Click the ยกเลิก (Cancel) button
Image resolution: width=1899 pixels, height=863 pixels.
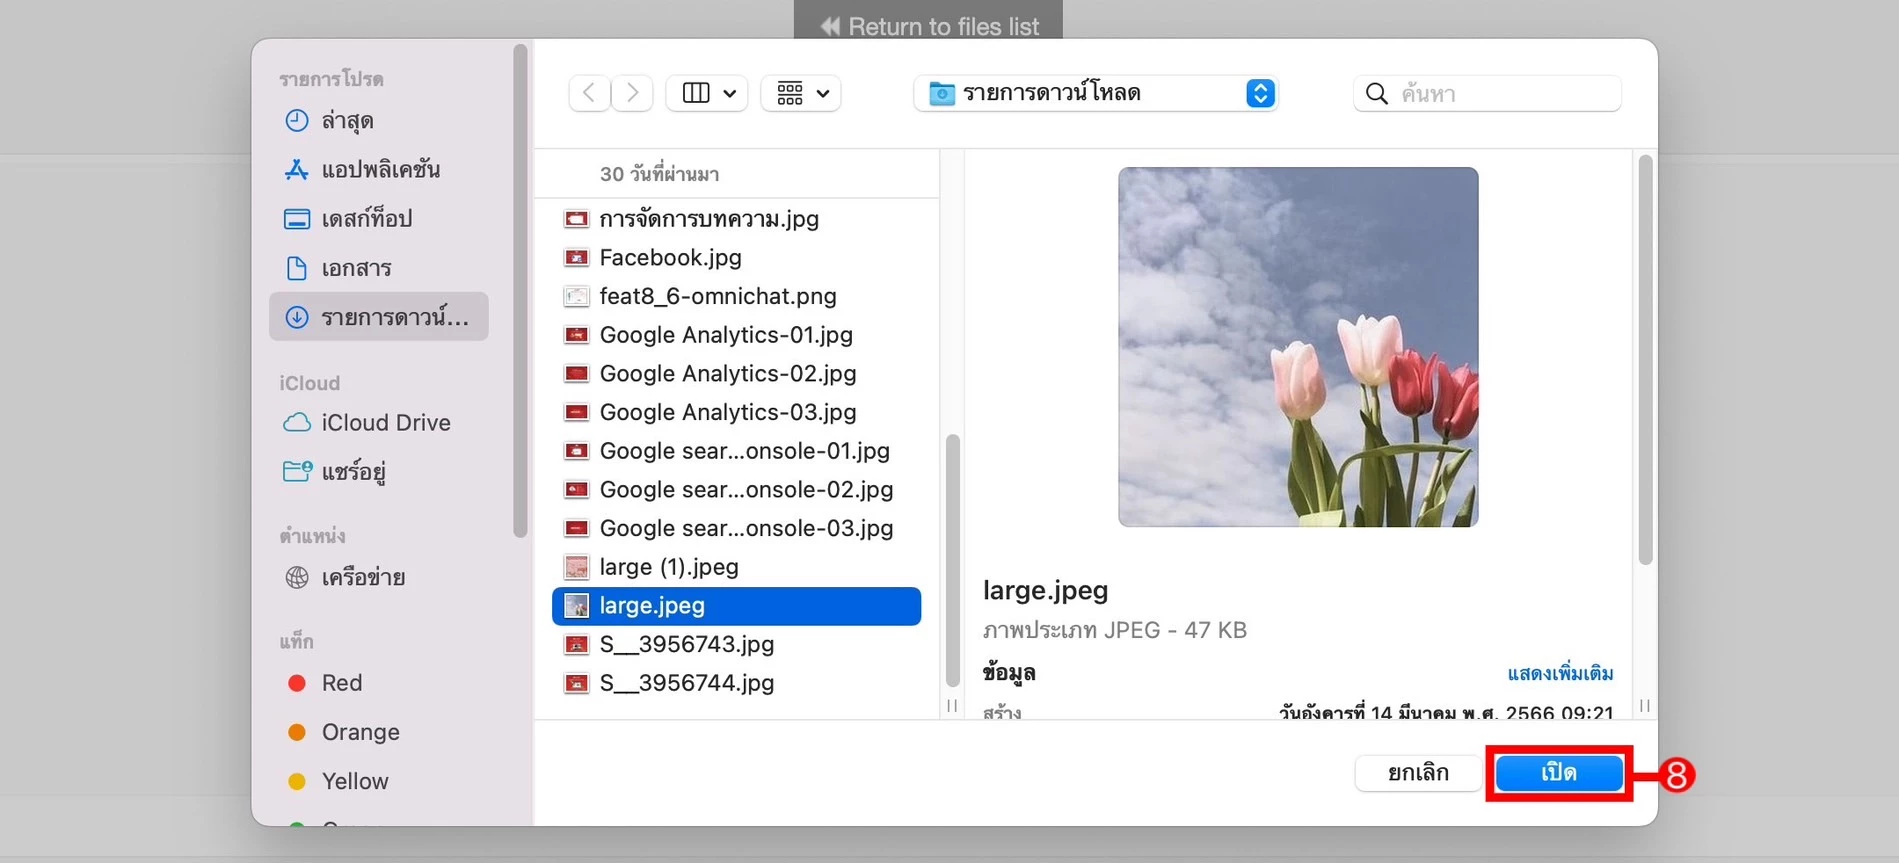click(x=1418, y=773)
